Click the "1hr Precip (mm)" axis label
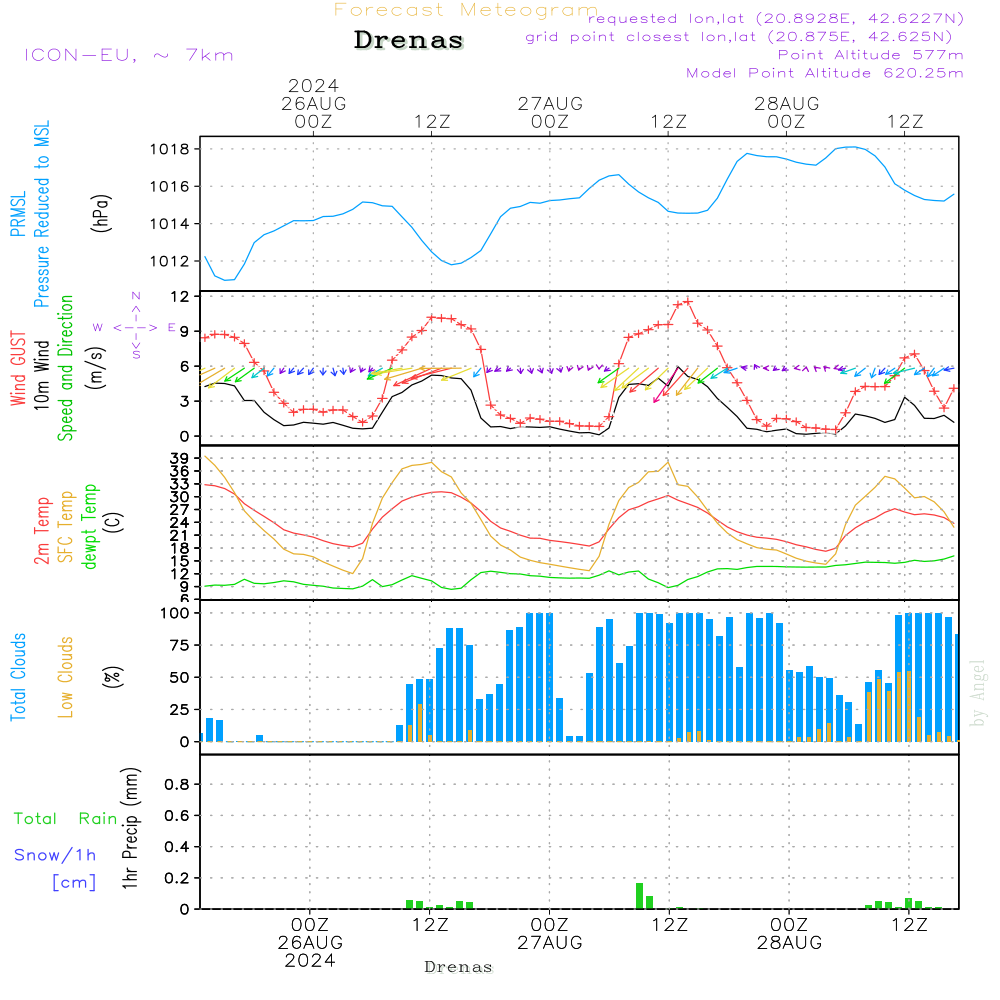This screenshot has width=1000, height=1000. pos(130,828)
